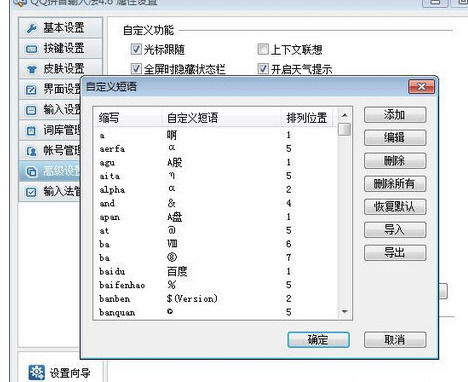Select the 'and' phrase row
The height and width of the screenshot is (382, 468).
click(x=216, y=203)
